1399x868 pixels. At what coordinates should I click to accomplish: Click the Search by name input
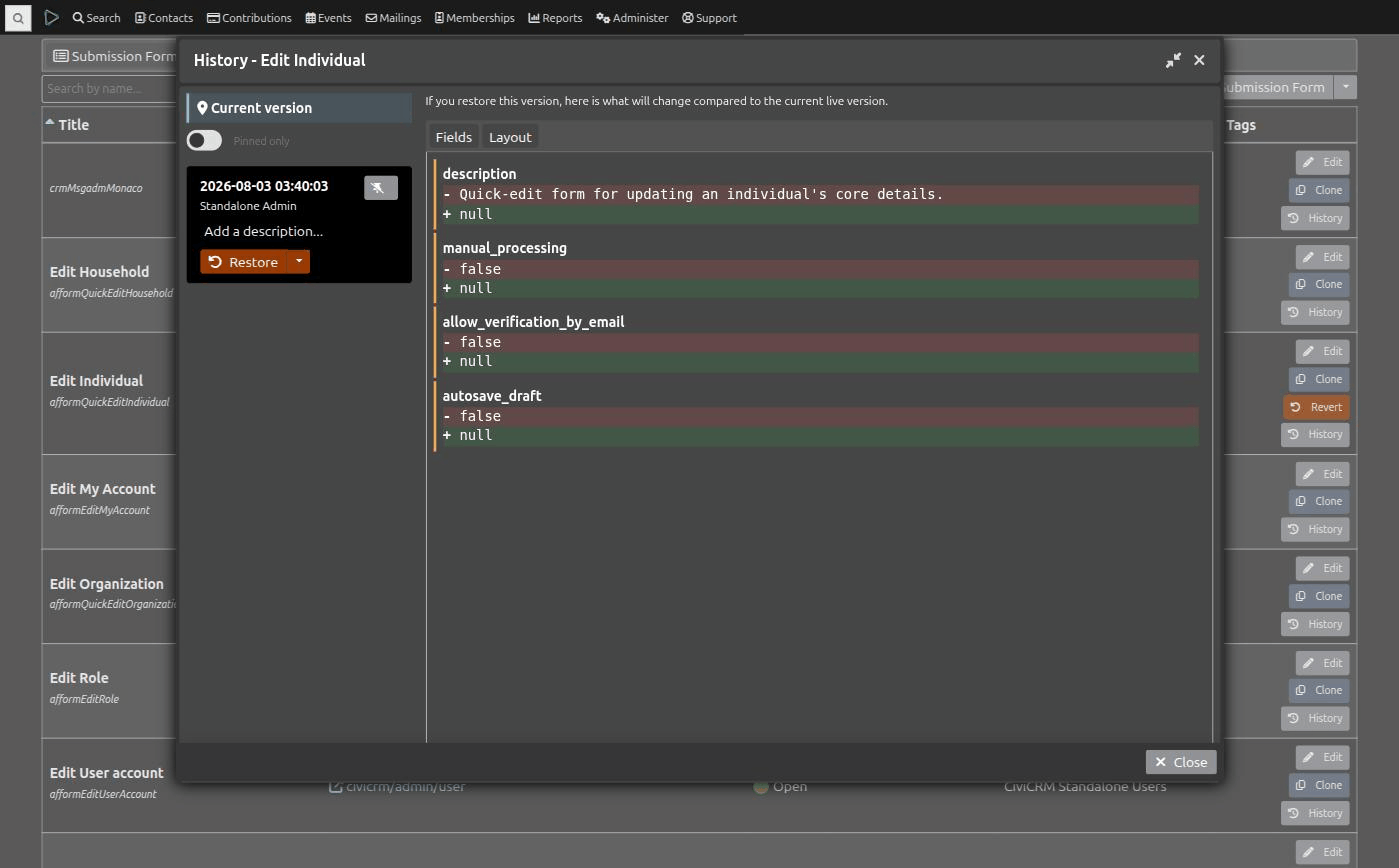click(x=110, y=88)
